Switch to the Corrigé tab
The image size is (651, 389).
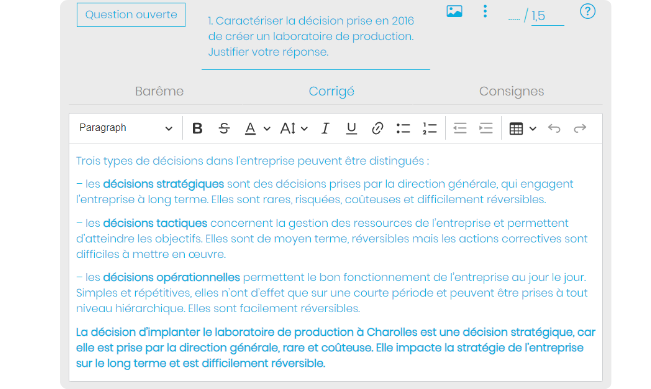[x=331, y=91]
